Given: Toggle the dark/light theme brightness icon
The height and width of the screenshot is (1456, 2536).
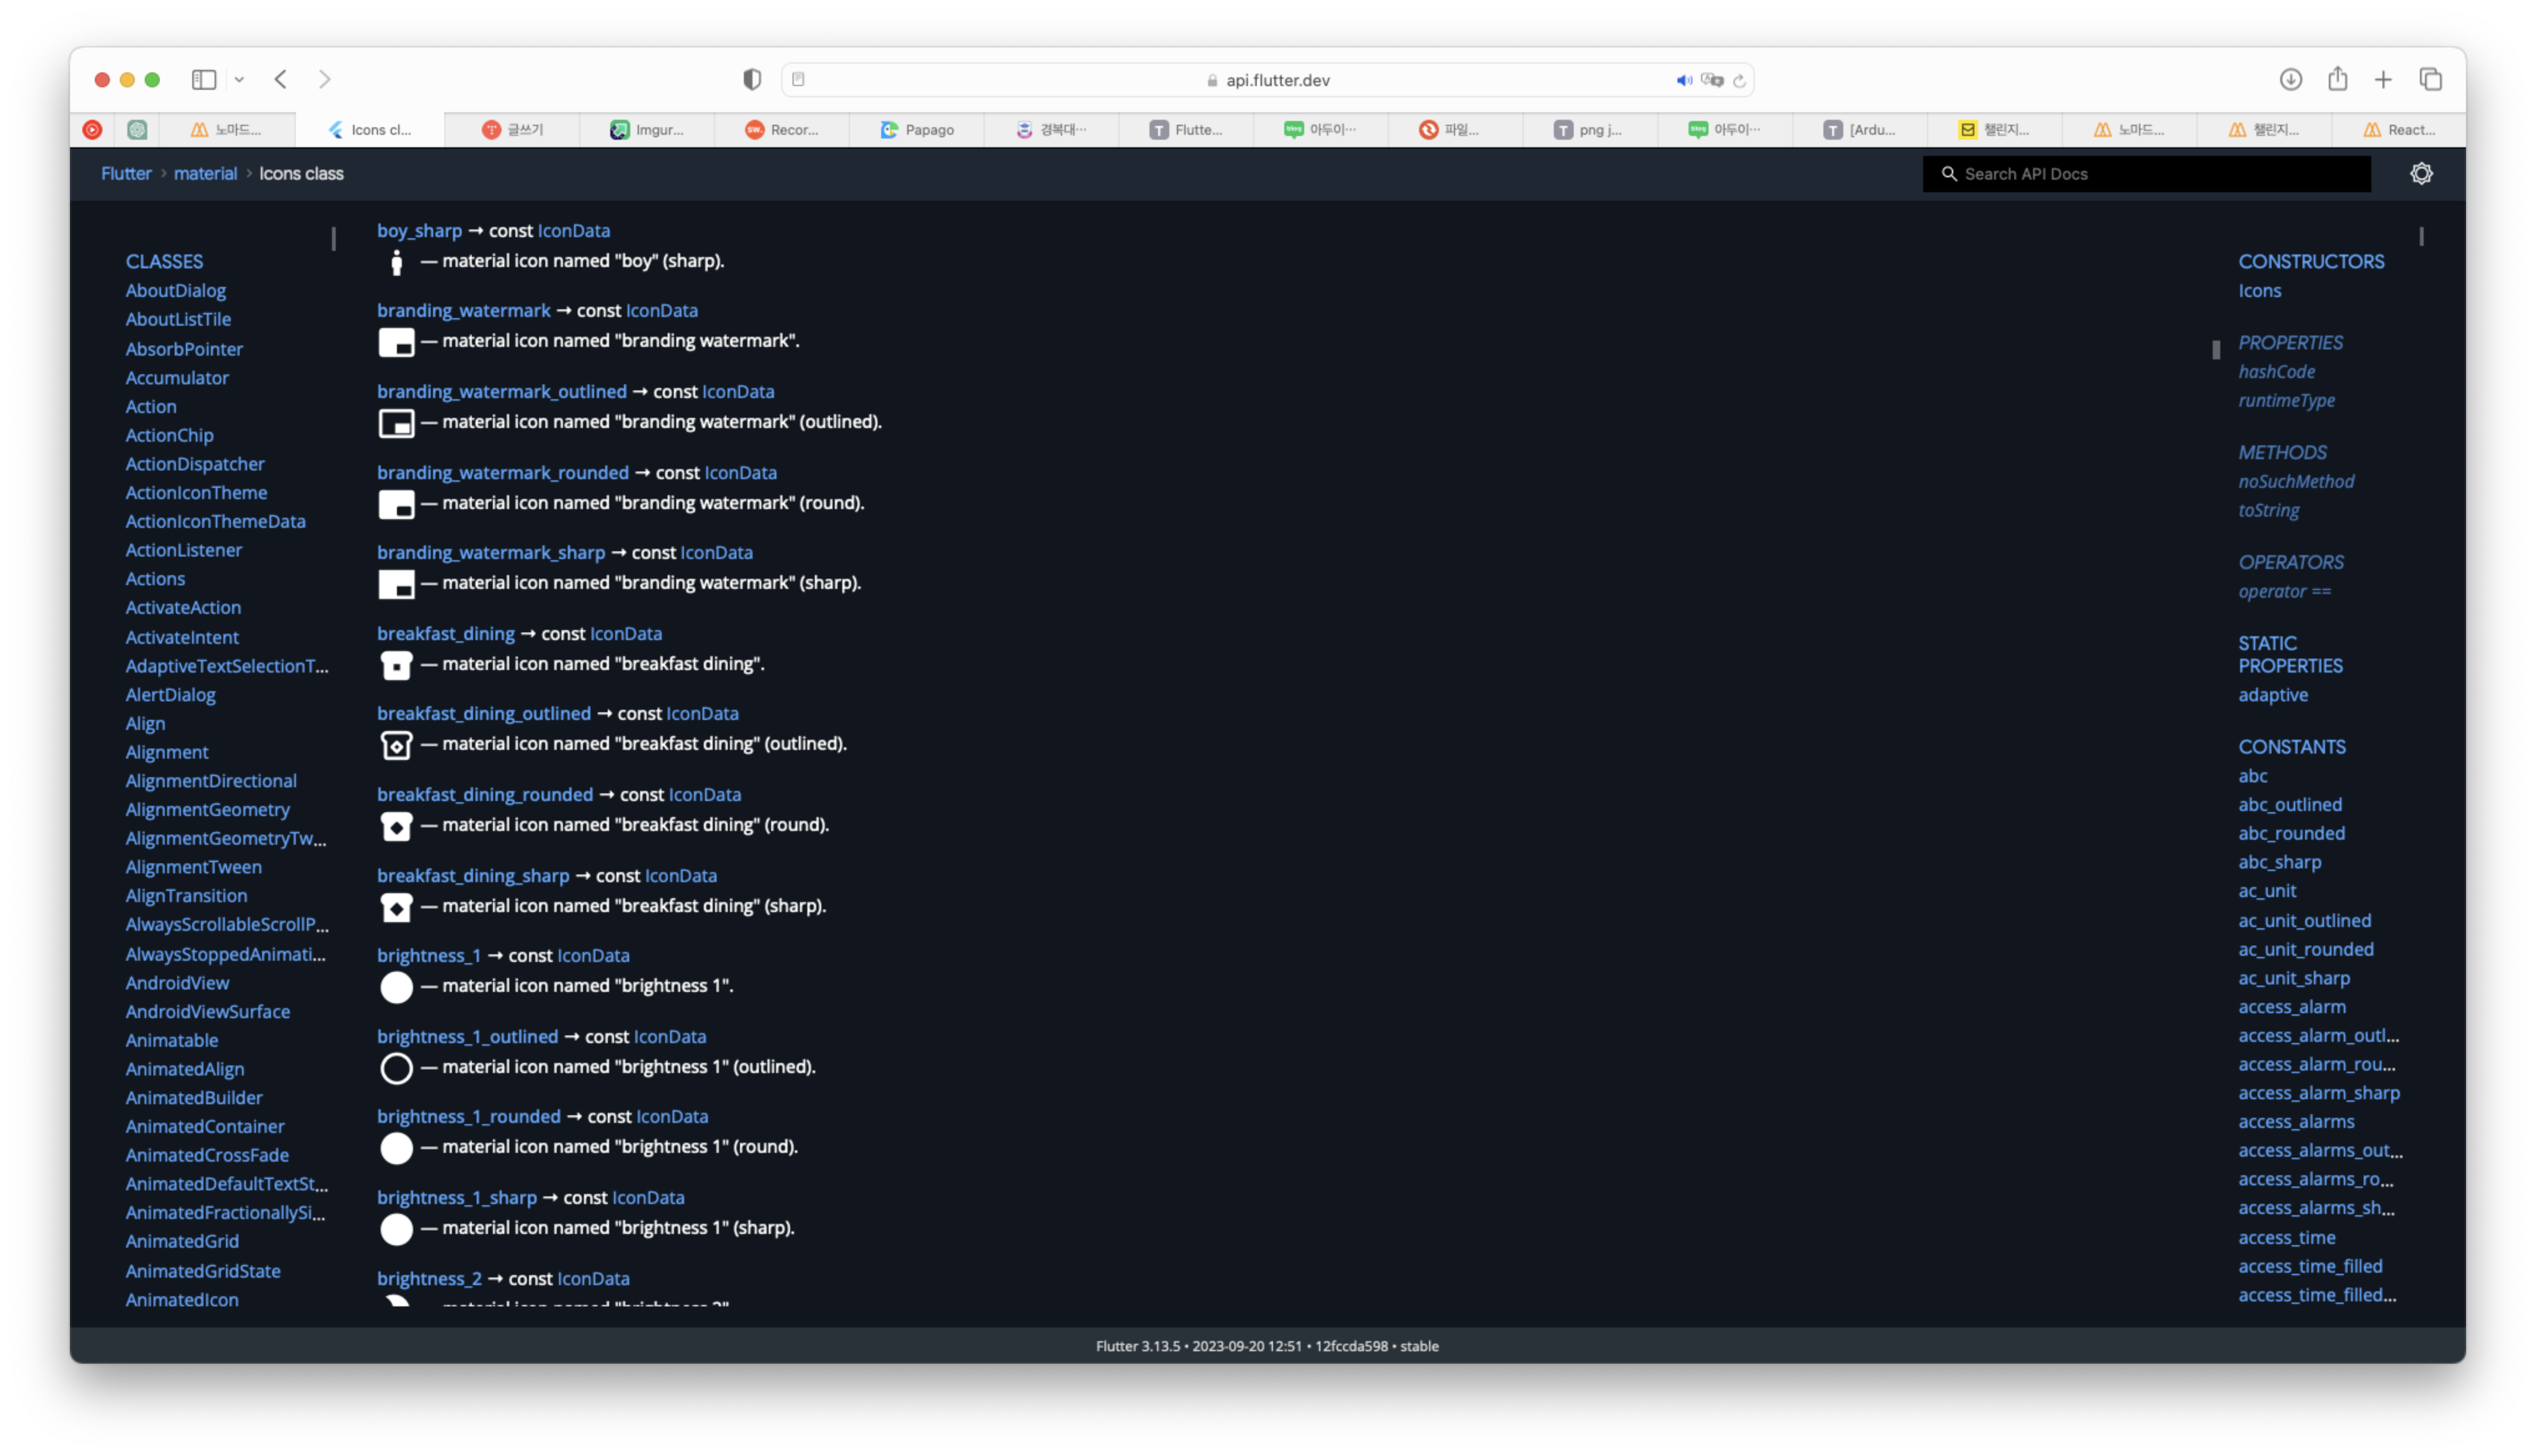Looking at the screenshot, I should coord(2421,173).
